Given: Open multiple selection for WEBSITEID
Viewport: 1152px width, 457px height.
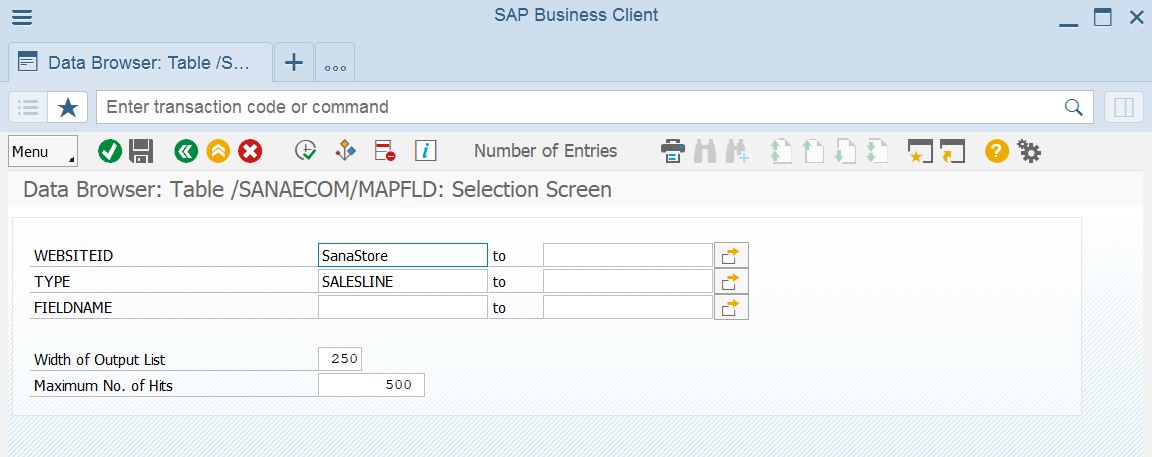Looking at the screenshot, I should point(731,255).
